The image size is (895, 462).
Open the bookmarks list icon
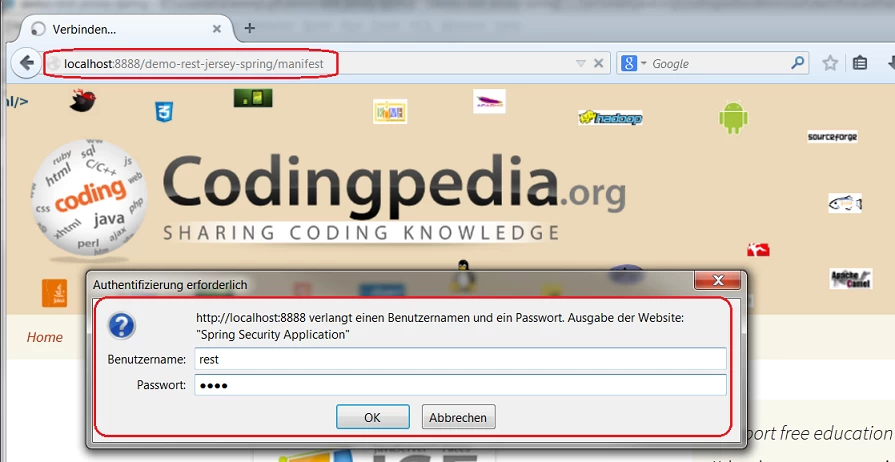(860, 63)
